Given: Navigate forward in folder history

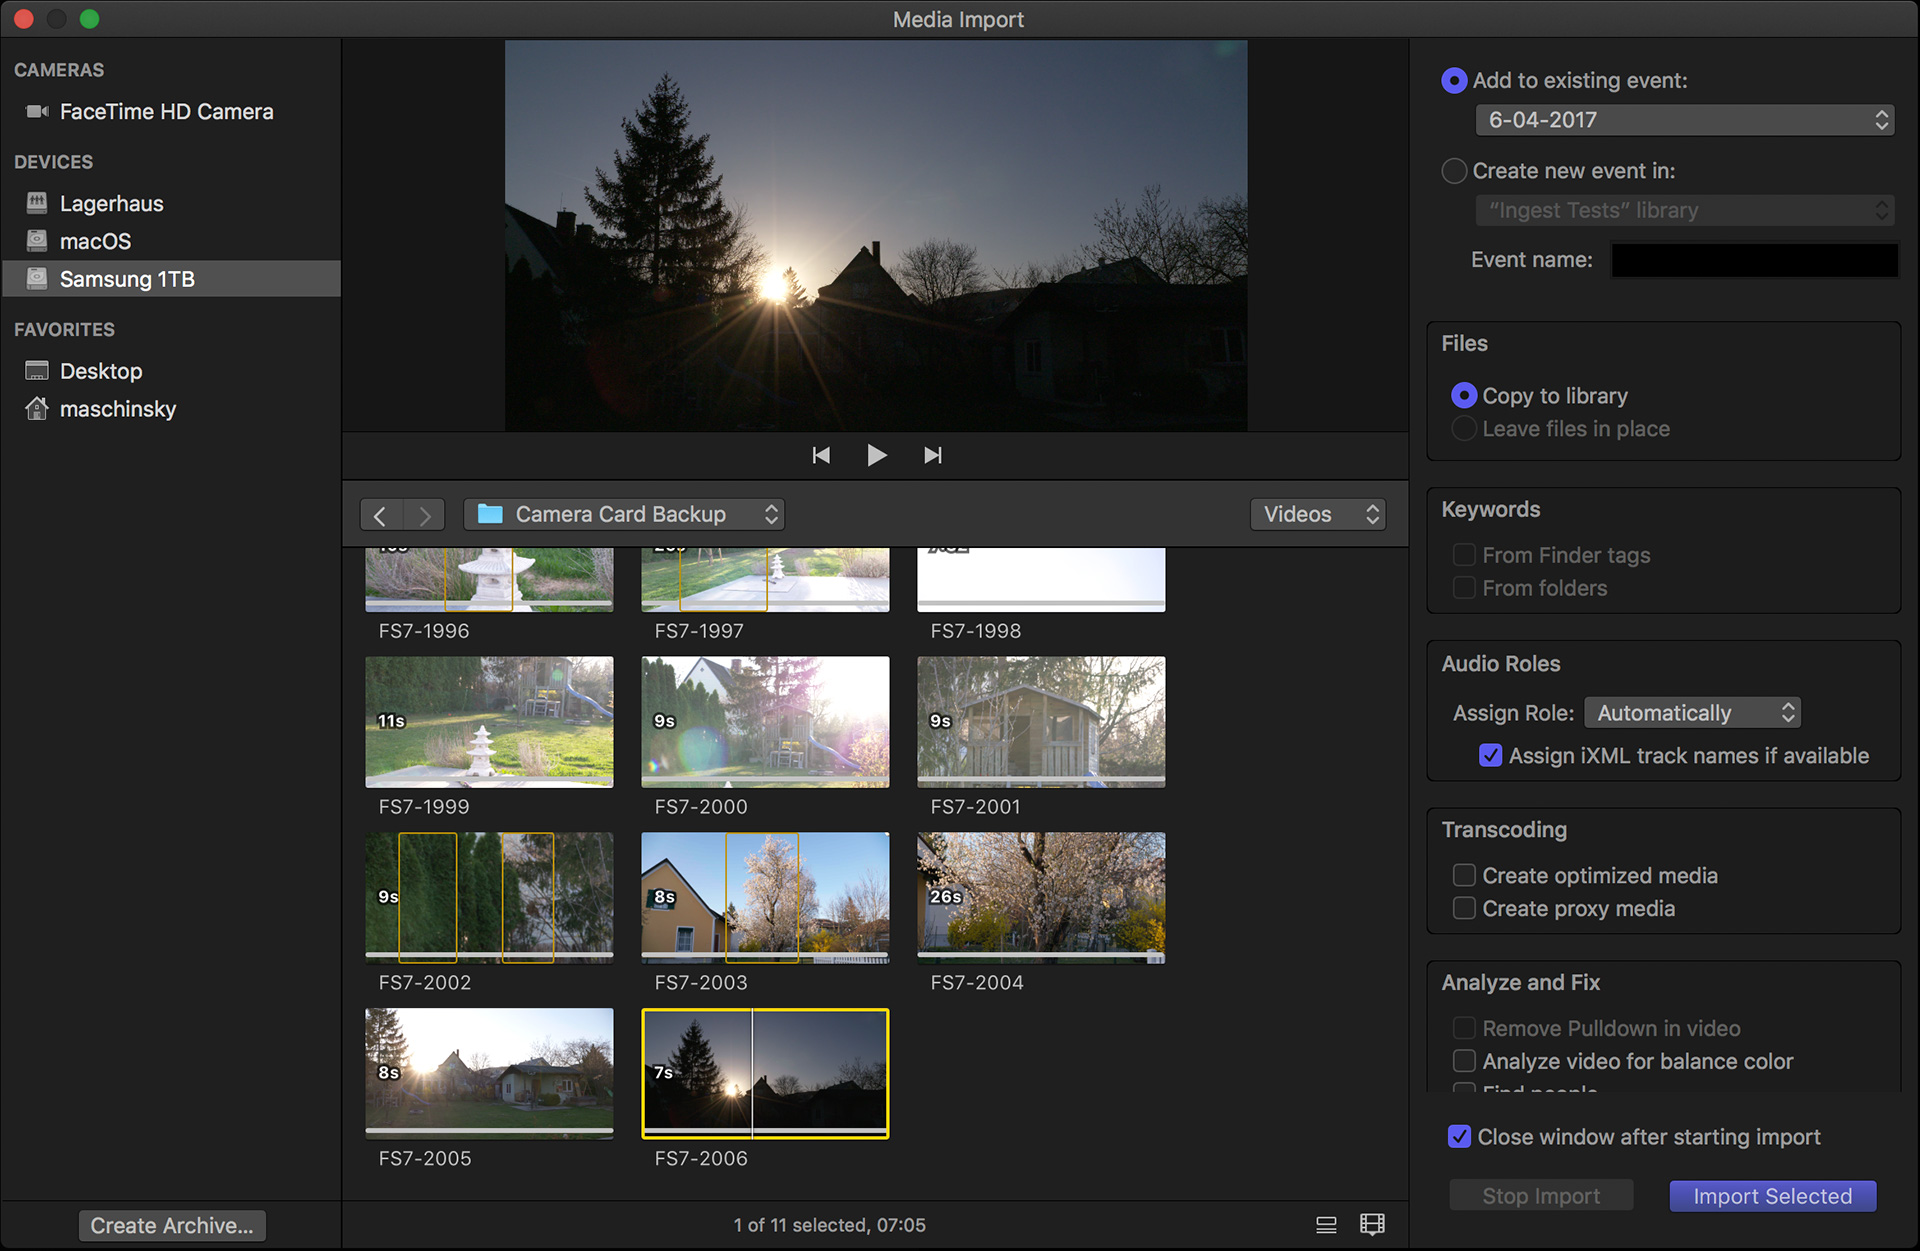Looking at the screenshot, I should pyautogui.click(x=425, y=514).
